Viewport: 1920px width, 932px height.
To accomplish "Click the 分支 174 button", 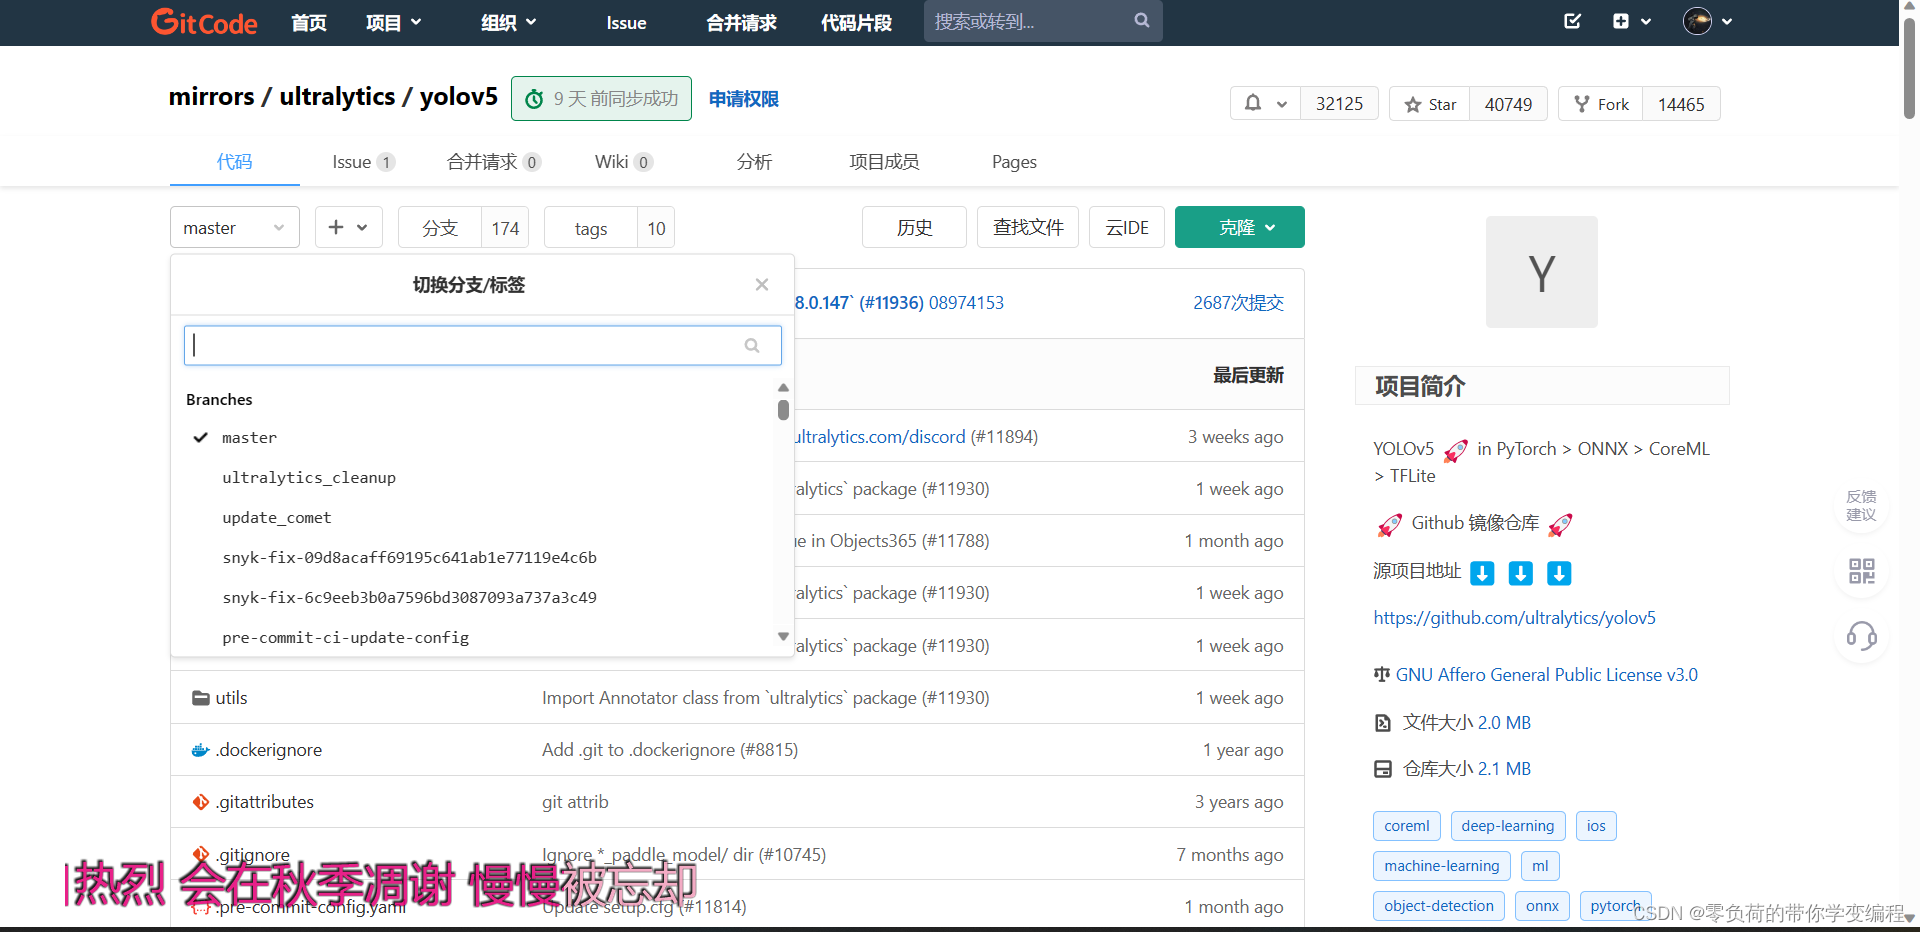I will pos(463,228).
